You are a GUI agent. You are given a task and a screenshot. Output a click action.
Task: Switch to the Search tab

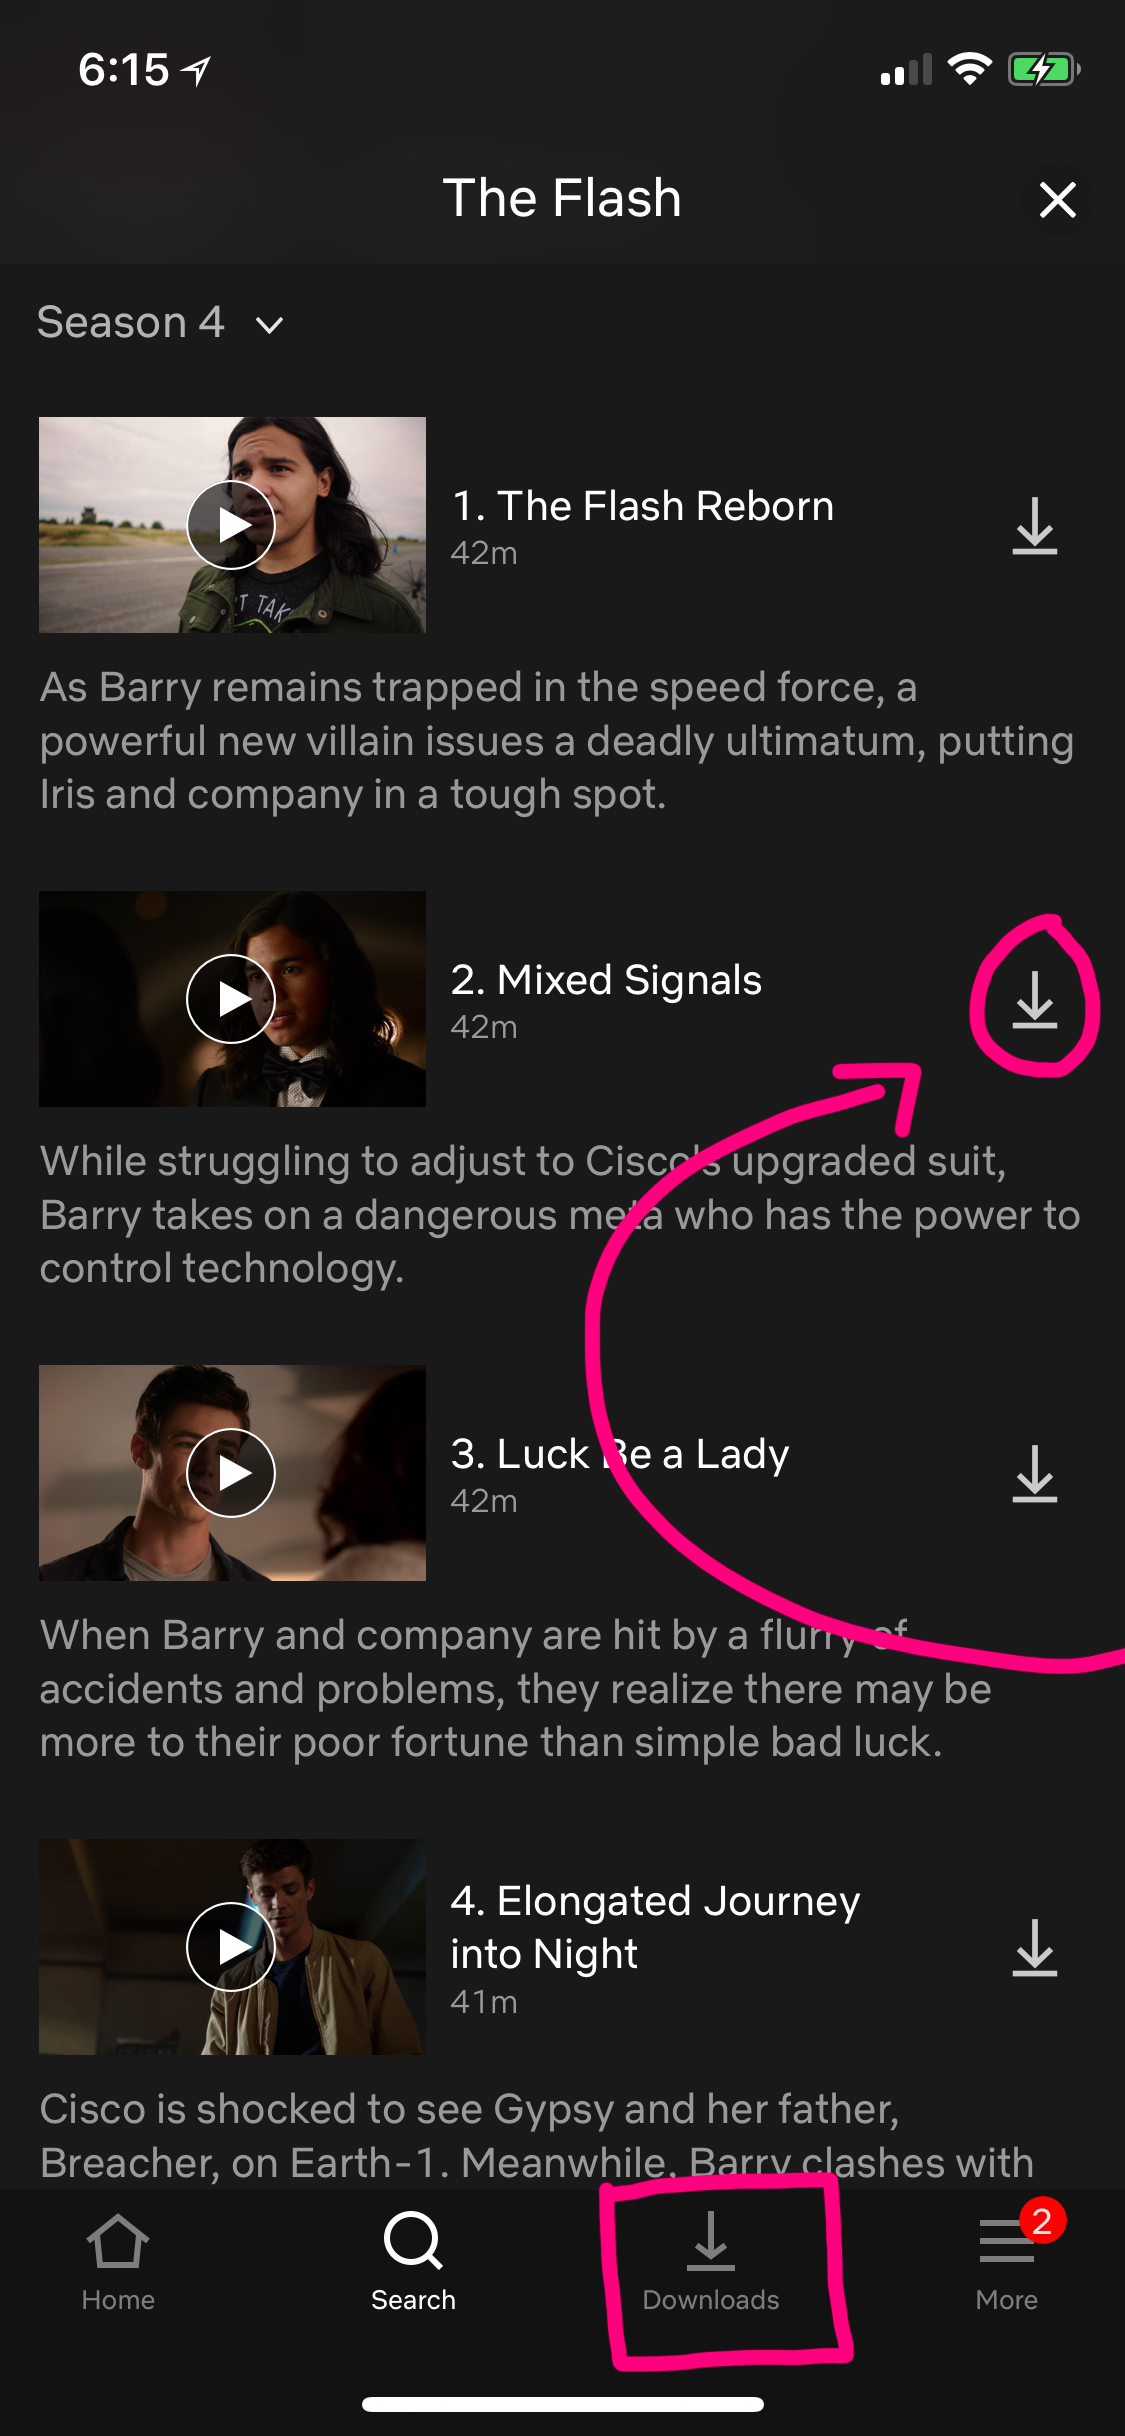click(x=413, y=2262)
